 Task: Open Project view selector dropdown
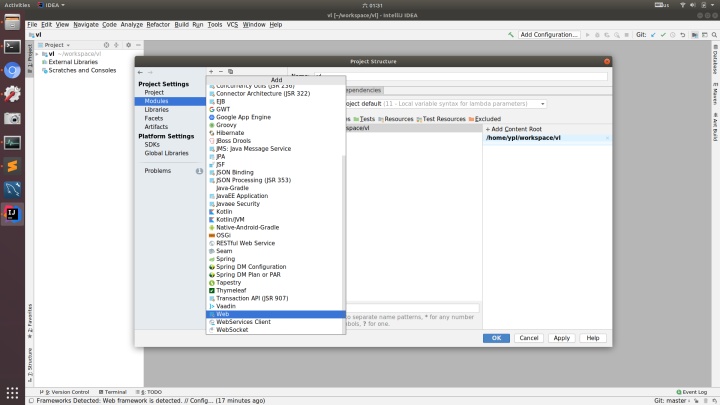coord(54,45)
